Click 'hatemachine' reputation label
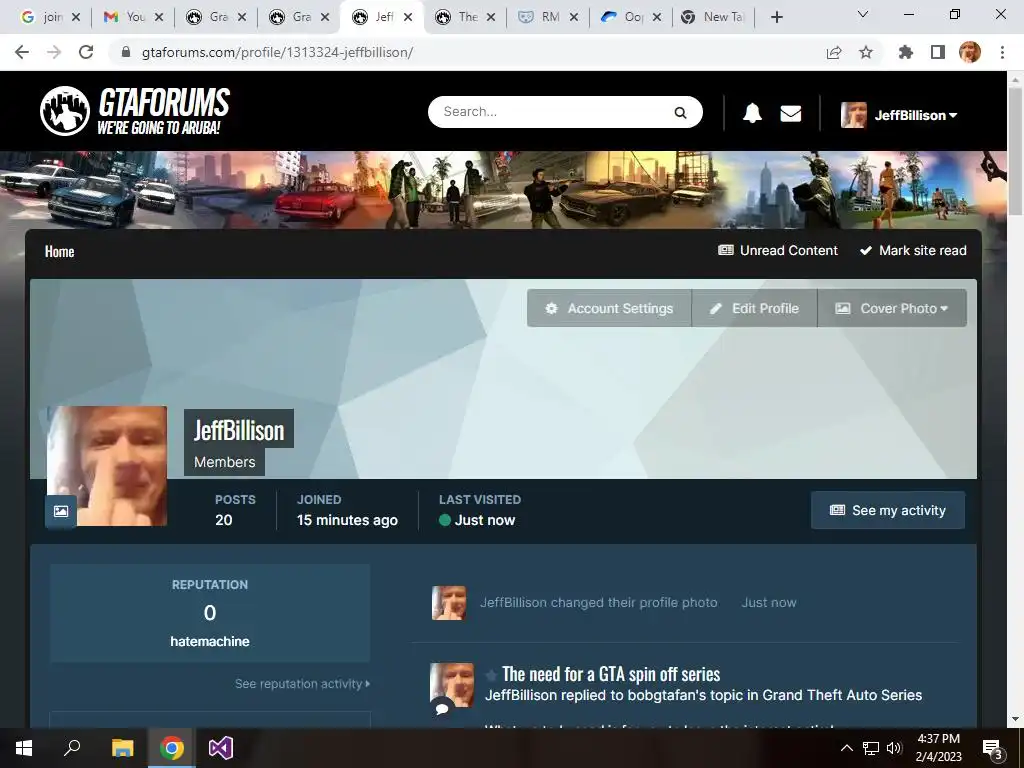Viewport: 1024px width, 768px height. point(210,641)
